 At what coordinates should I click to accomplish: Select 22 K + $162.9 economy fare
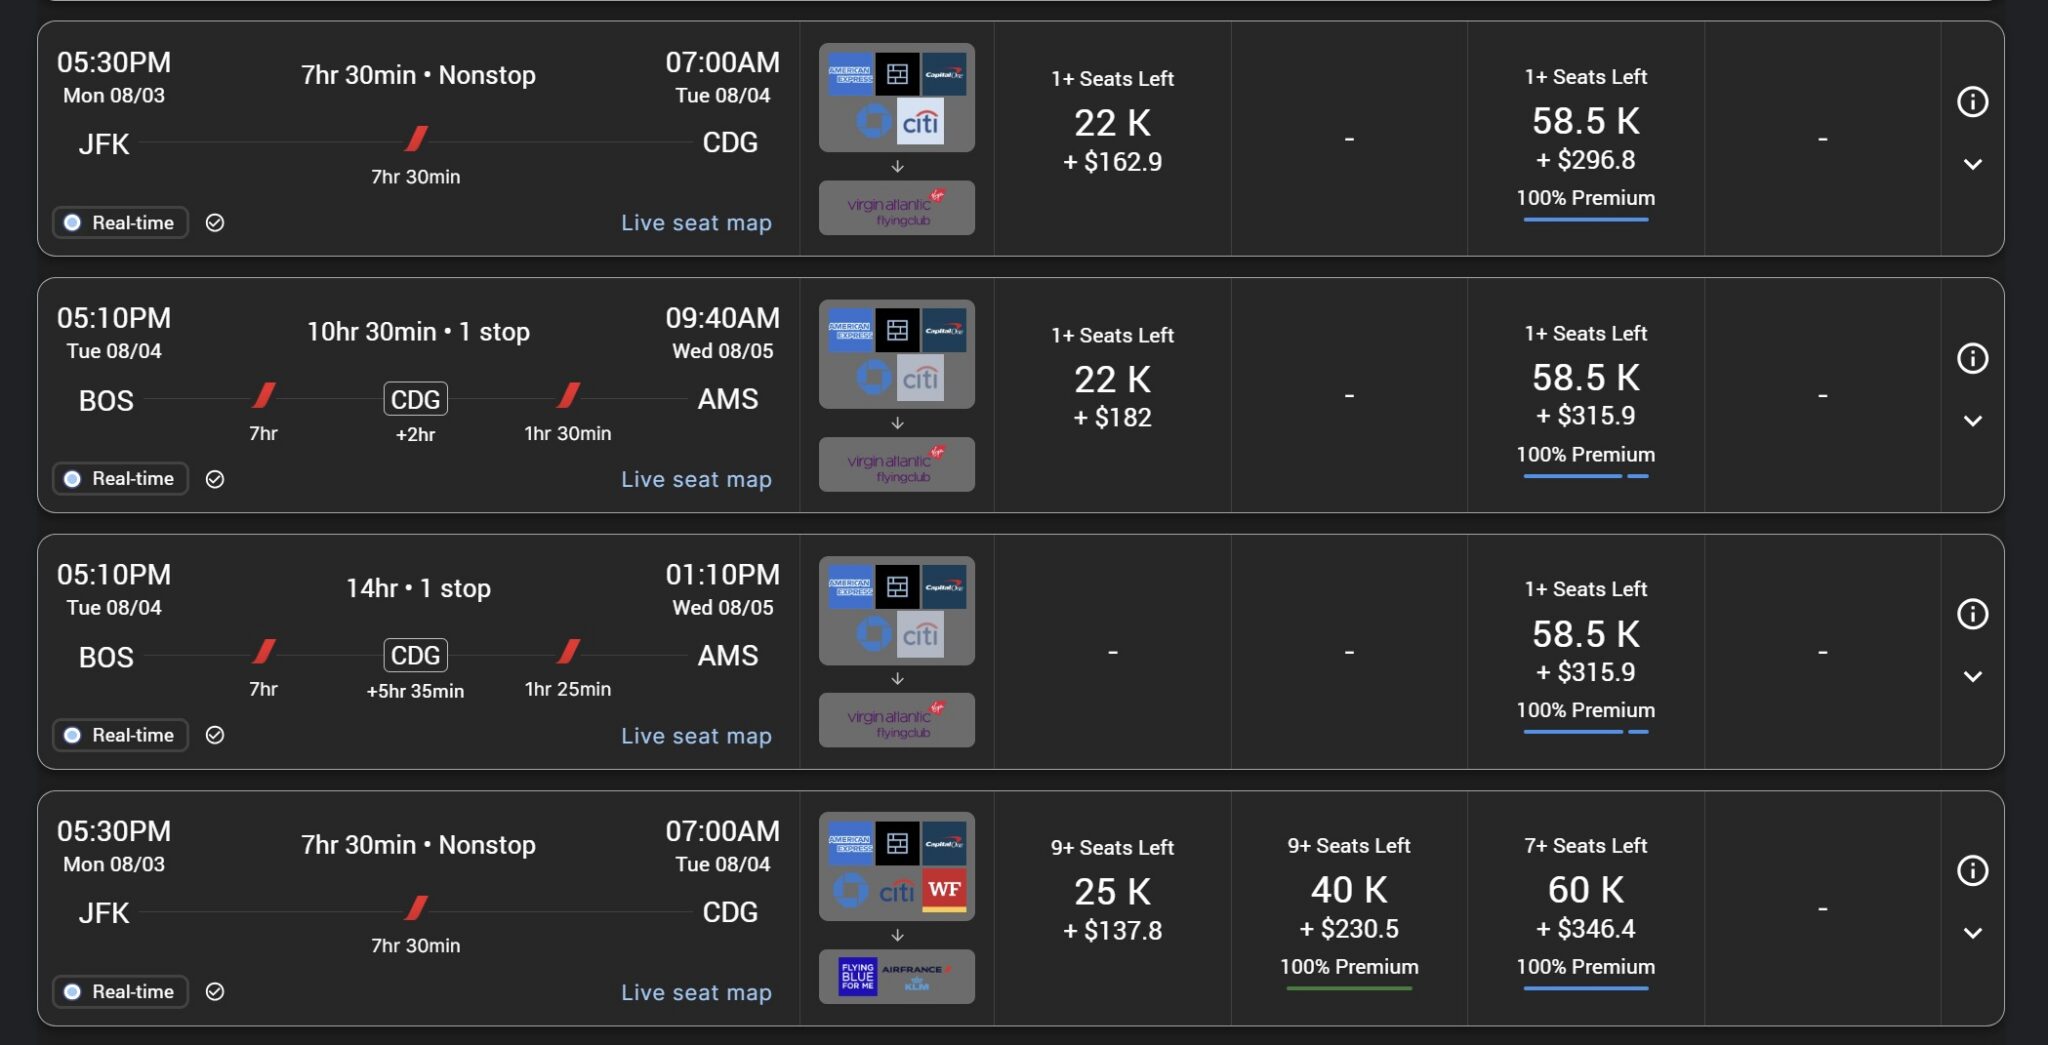click(1112, 138)
